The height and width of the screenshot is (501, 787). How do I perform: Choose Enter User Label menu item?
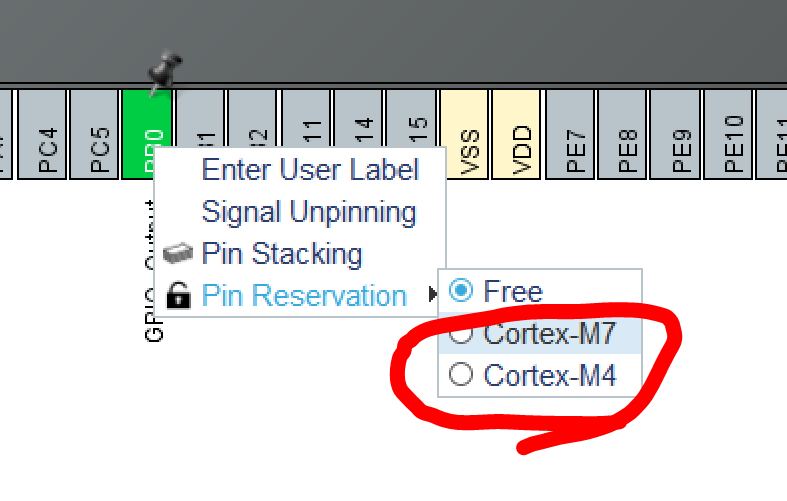[309, 169]
